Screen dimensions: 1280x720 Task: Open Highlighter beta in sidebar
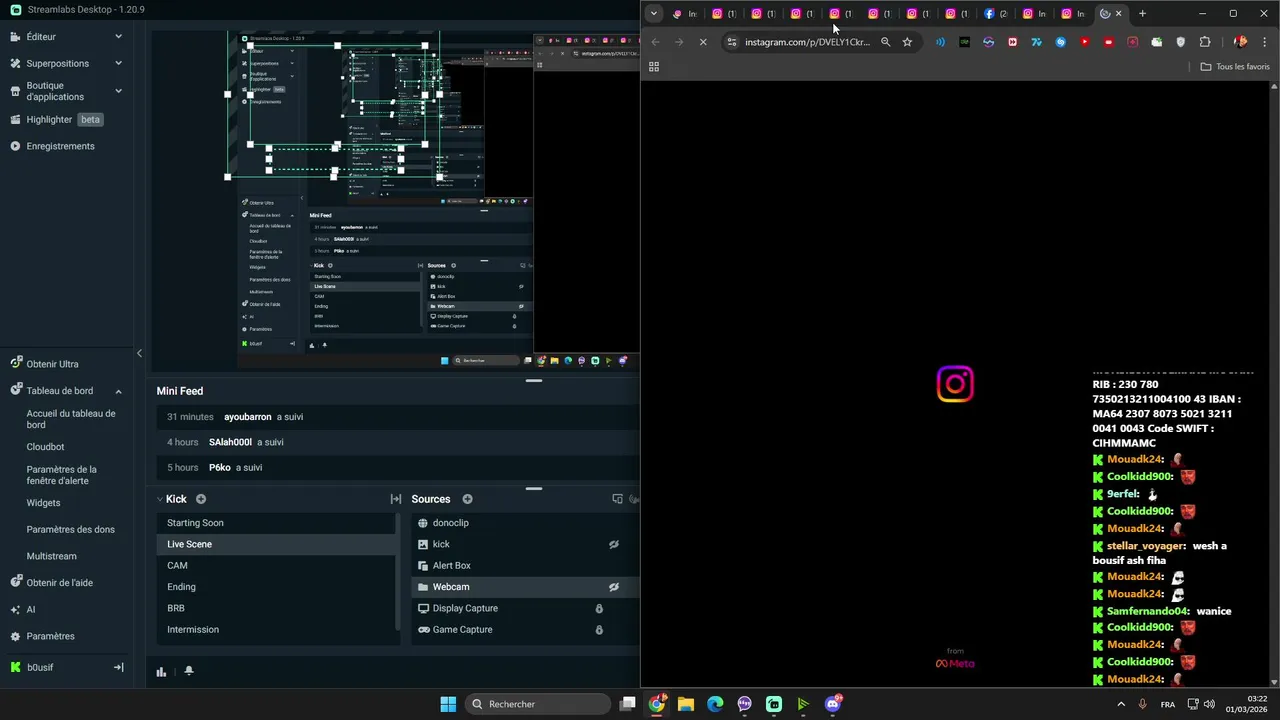point(56,120)
